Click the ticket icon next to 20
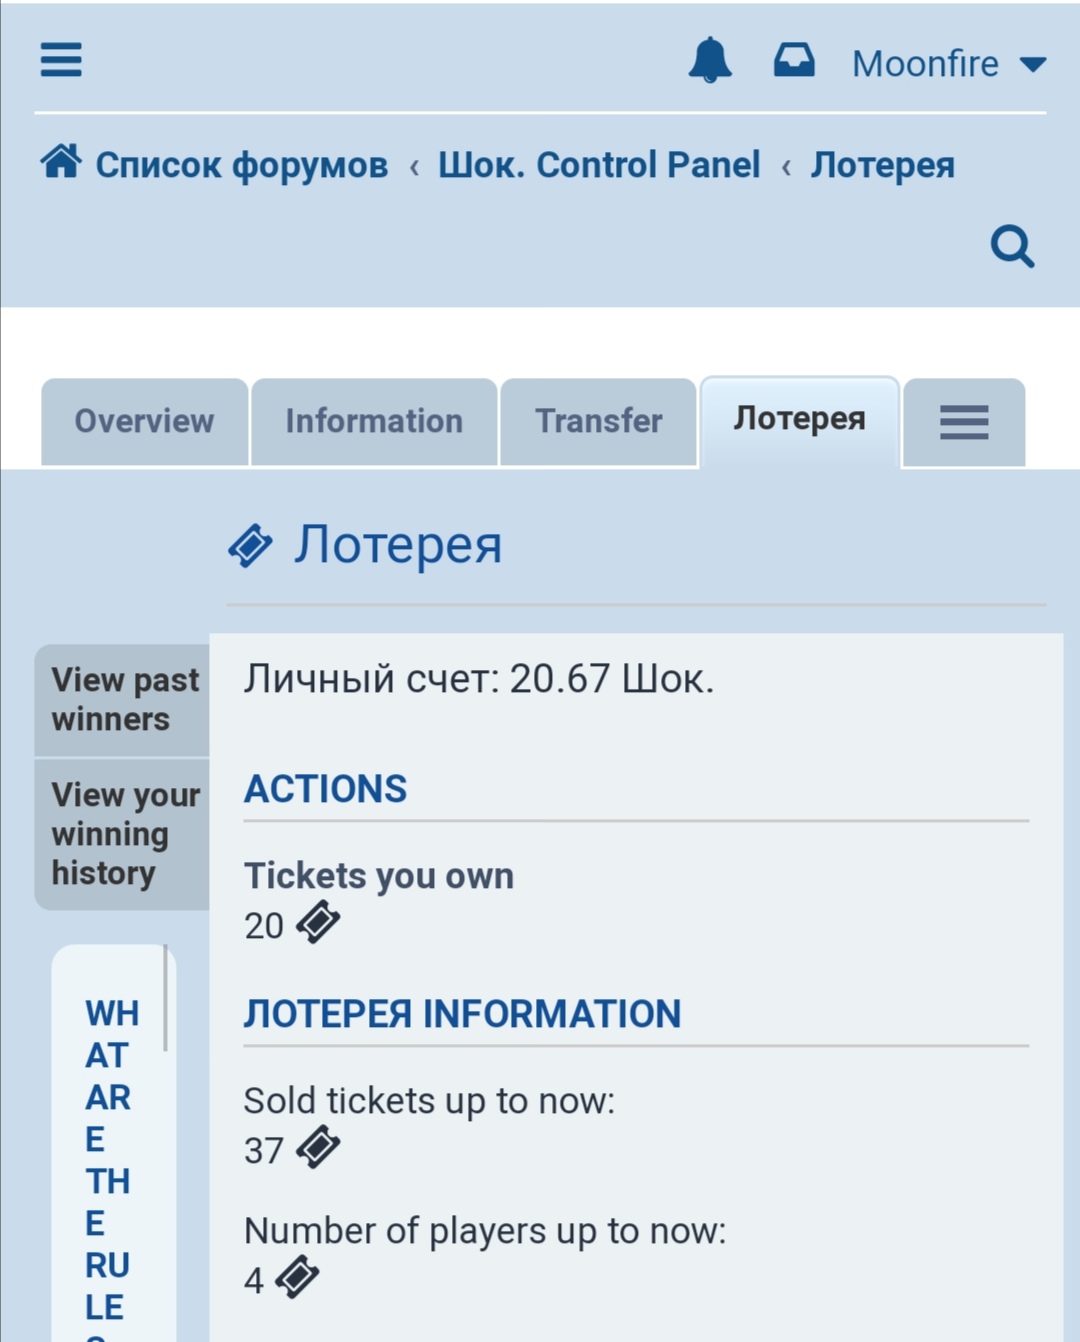1080x1342 pixels. pos(318,922)
